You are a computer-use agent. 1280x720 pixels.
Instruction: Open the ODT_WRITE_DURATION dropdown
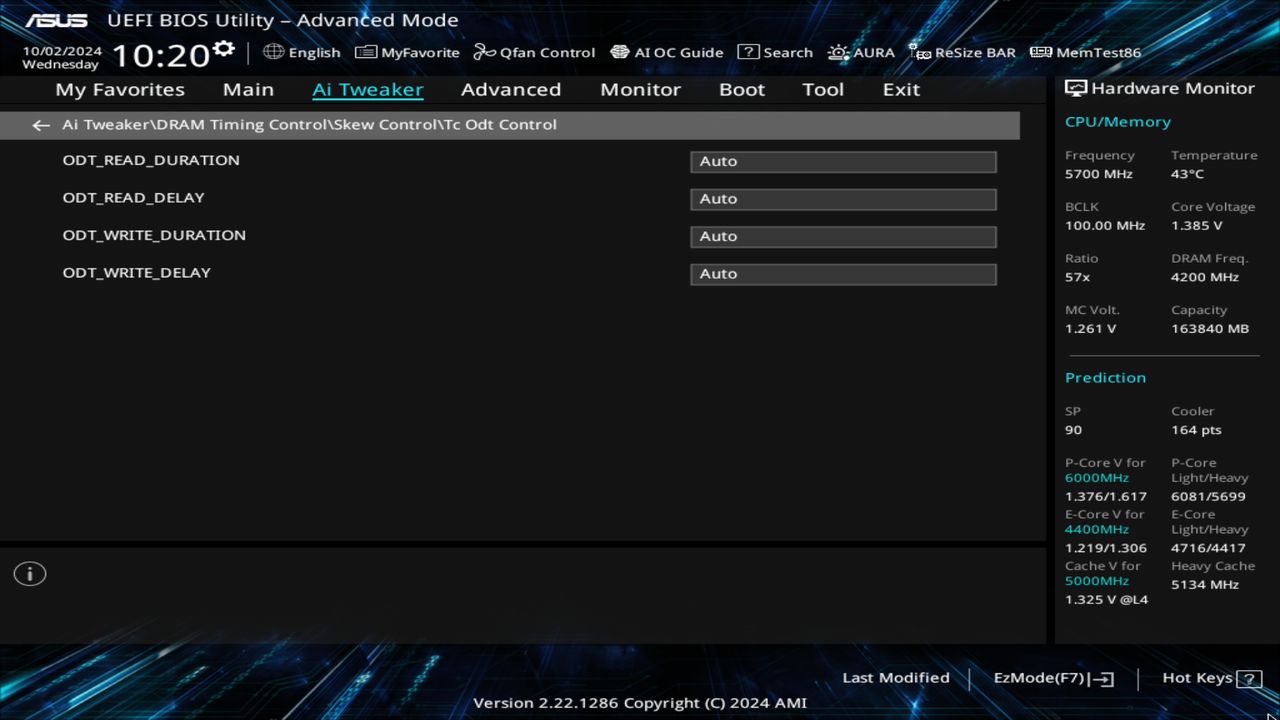842,236
